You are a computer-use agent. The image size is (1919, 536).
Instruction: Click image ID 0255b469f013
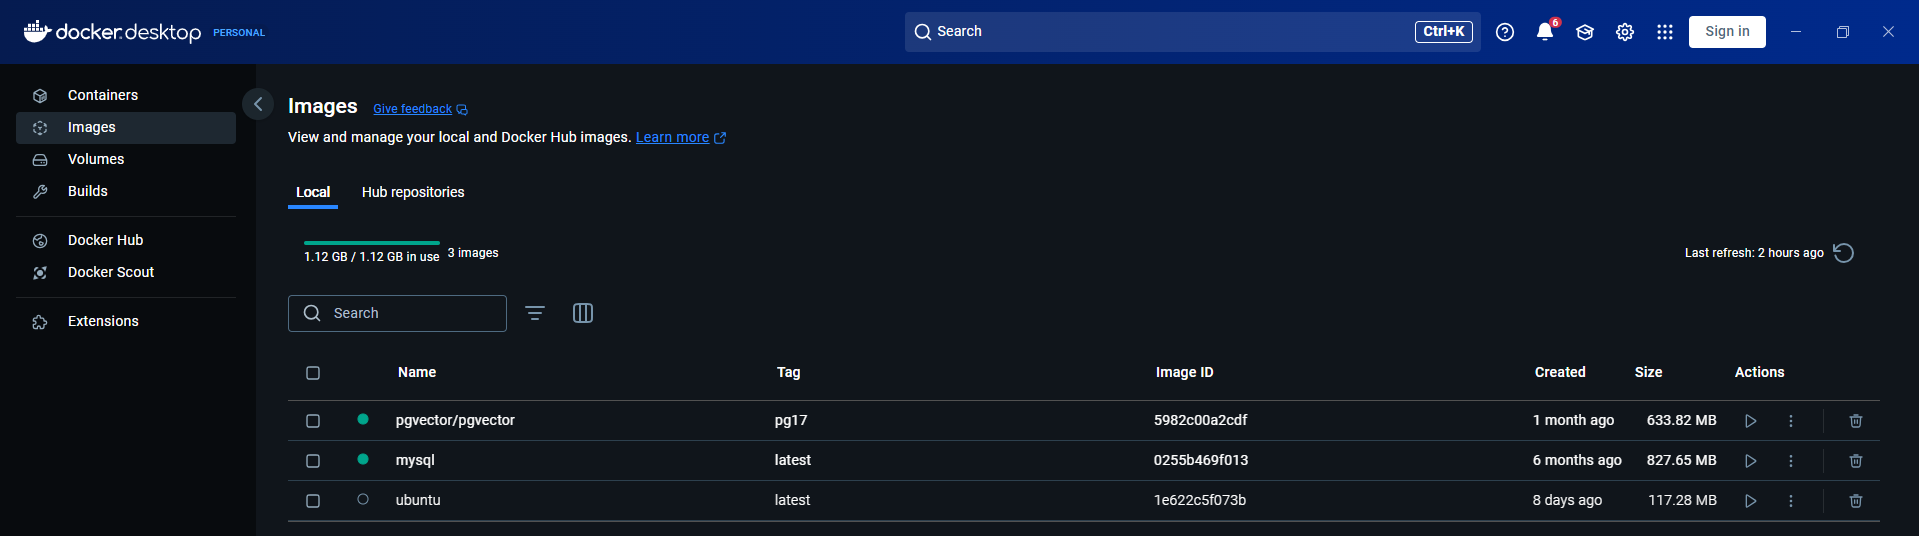[1201, 460]
